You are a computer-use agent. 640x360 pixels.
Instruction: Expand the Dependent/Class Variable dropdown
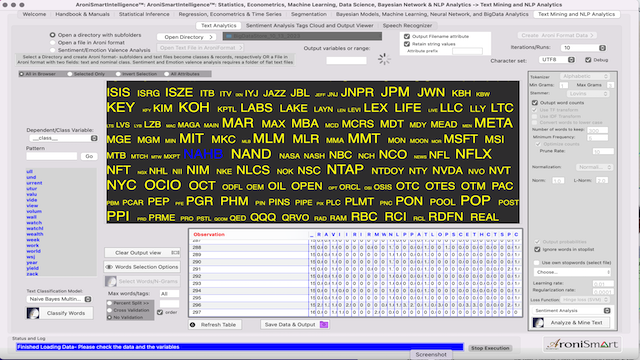62,138
